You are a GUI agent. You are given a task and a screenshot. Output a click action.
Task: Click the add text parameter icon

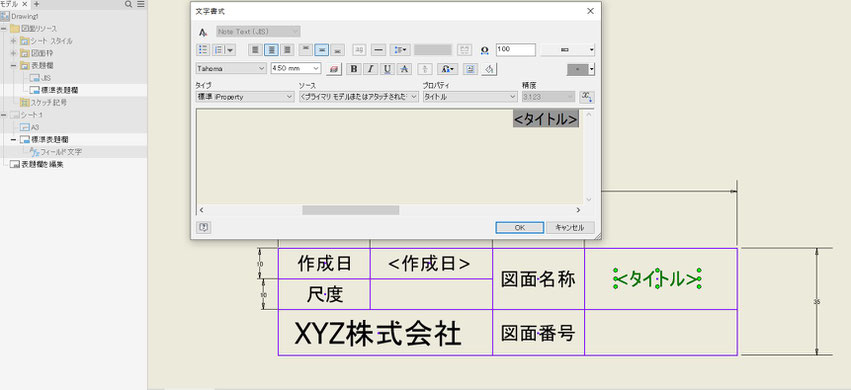(587, 97)
